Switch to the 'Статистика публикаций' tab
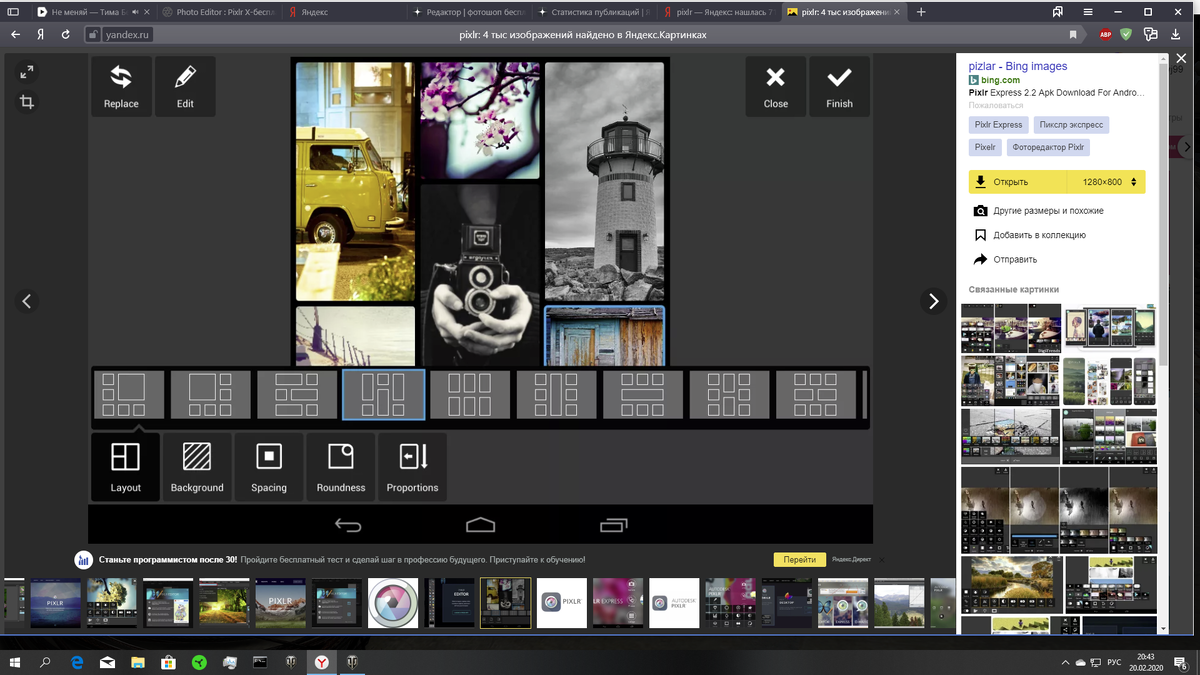 click(593, 12)
